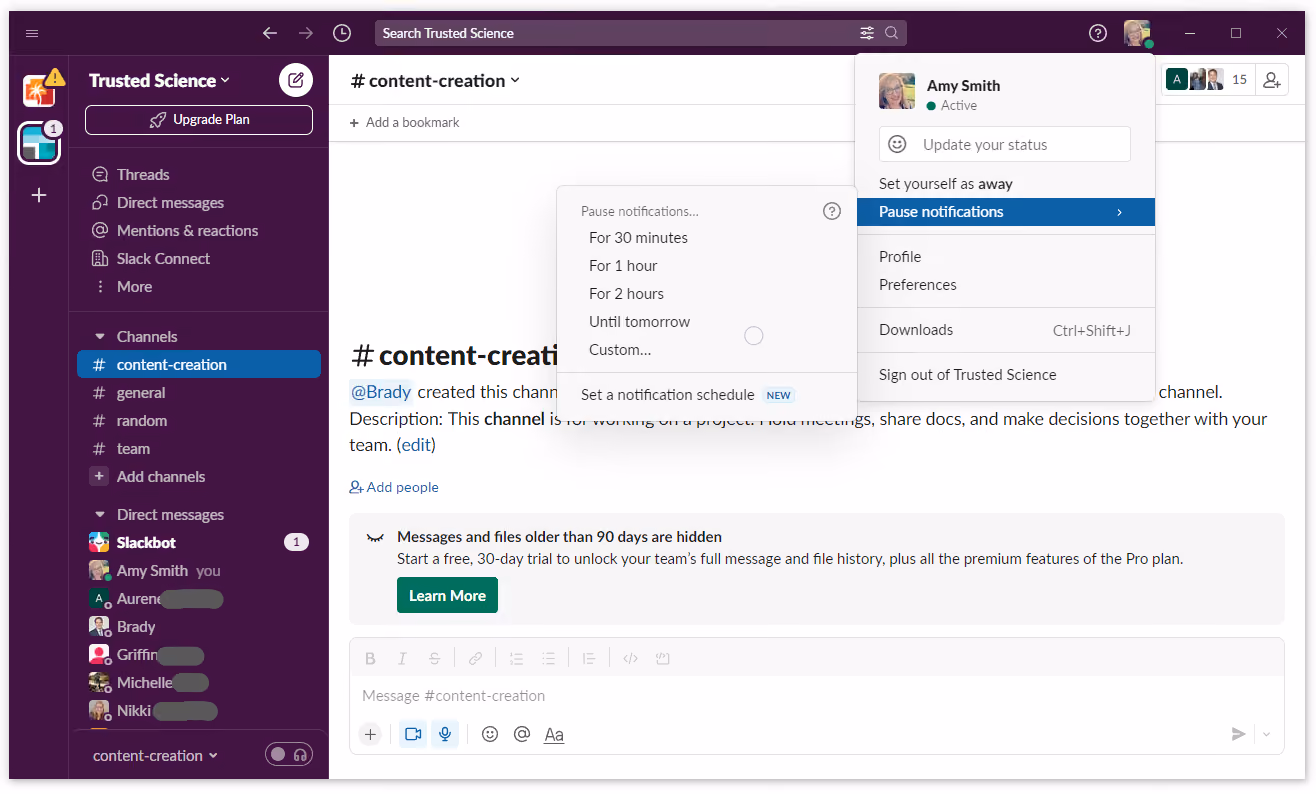Viewport: 1316px width, 794px height.
Task: Click blockquote icon in composer
Action: pos(589,658)
